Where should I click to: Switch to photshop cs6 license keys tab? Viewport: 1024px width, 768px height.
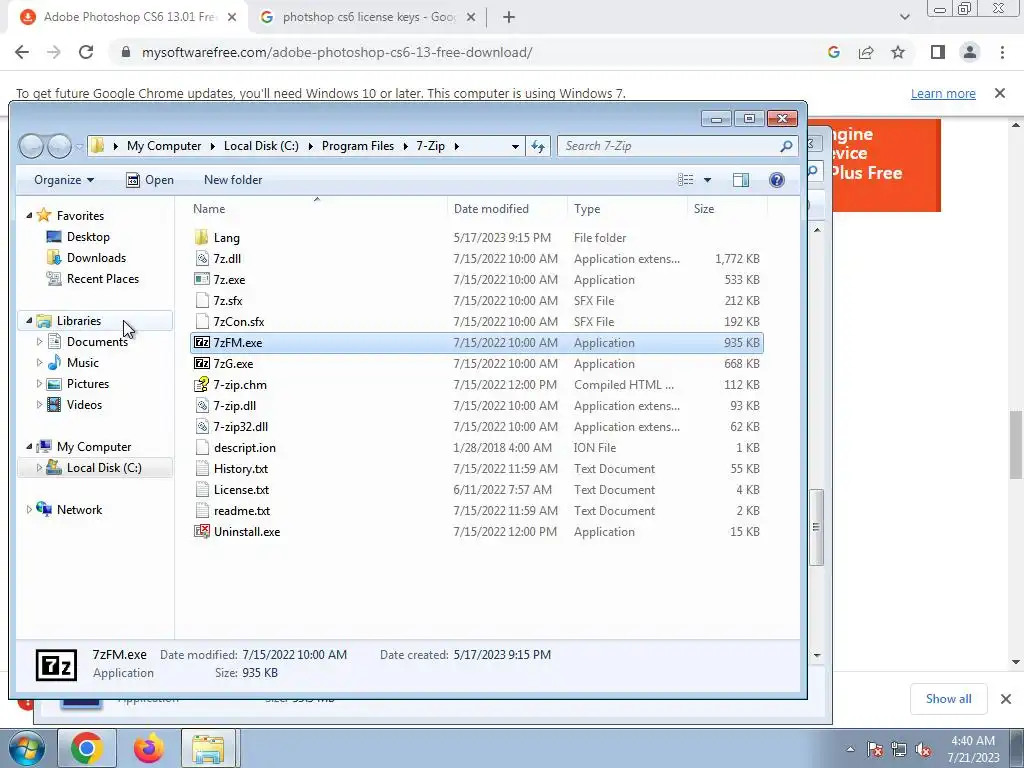[368, 17]
